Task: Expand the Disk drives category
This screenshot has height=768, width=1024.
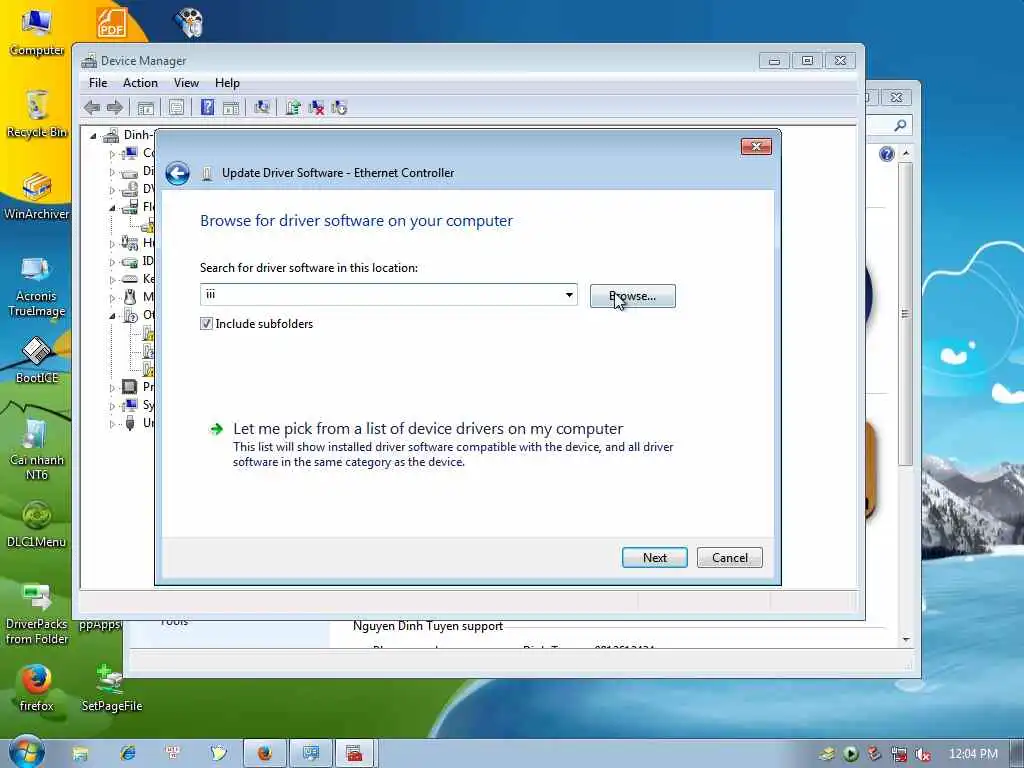Action: coord(112,172)
